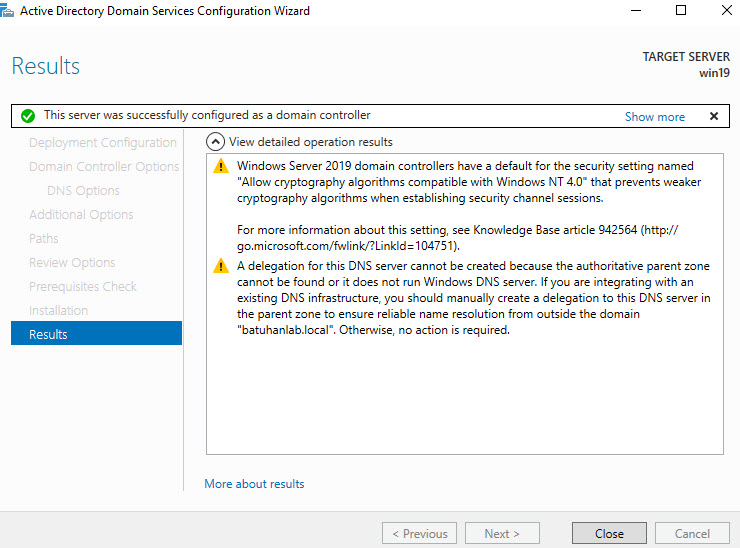Screen dimensions: 740x548
Task: Click the cryptography algorithms warning icon
Action: coord(221,166)
